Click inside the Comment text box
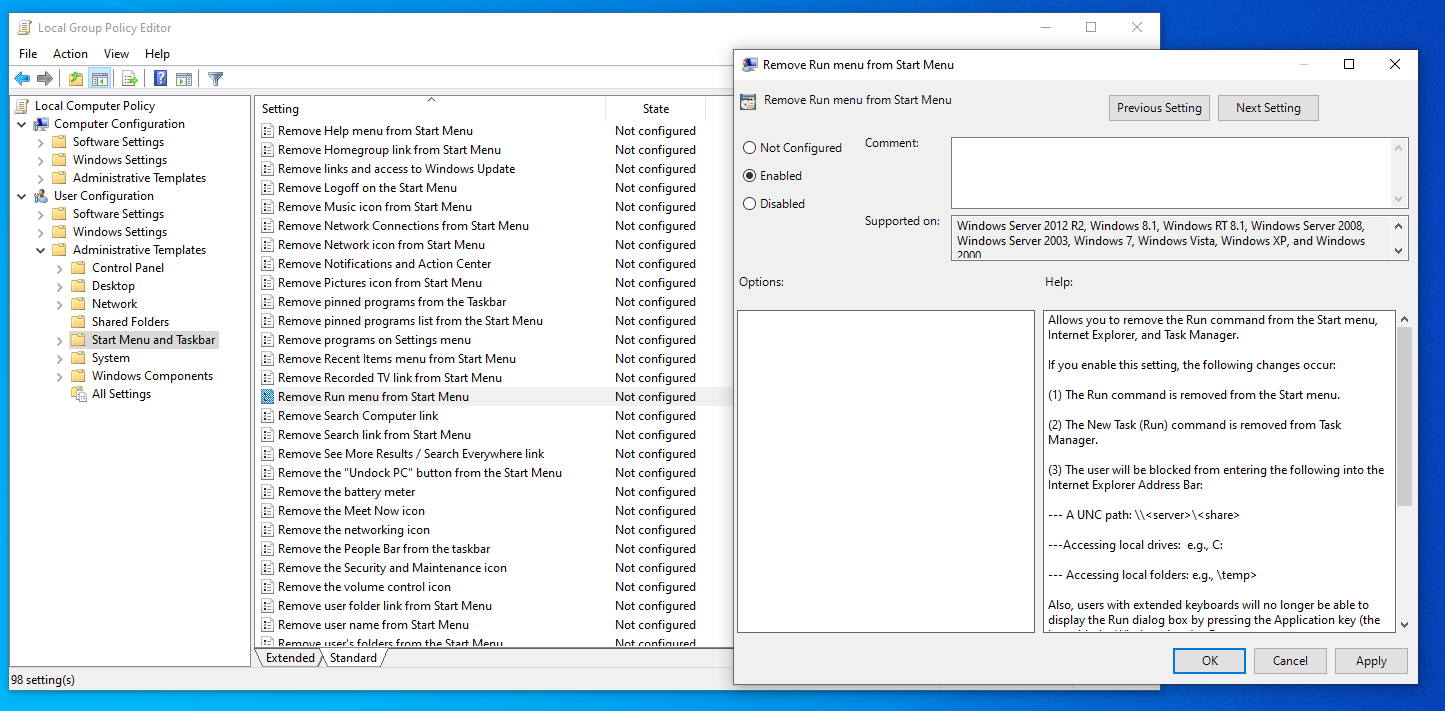The image size is (1445, 711). [1170, 172]
